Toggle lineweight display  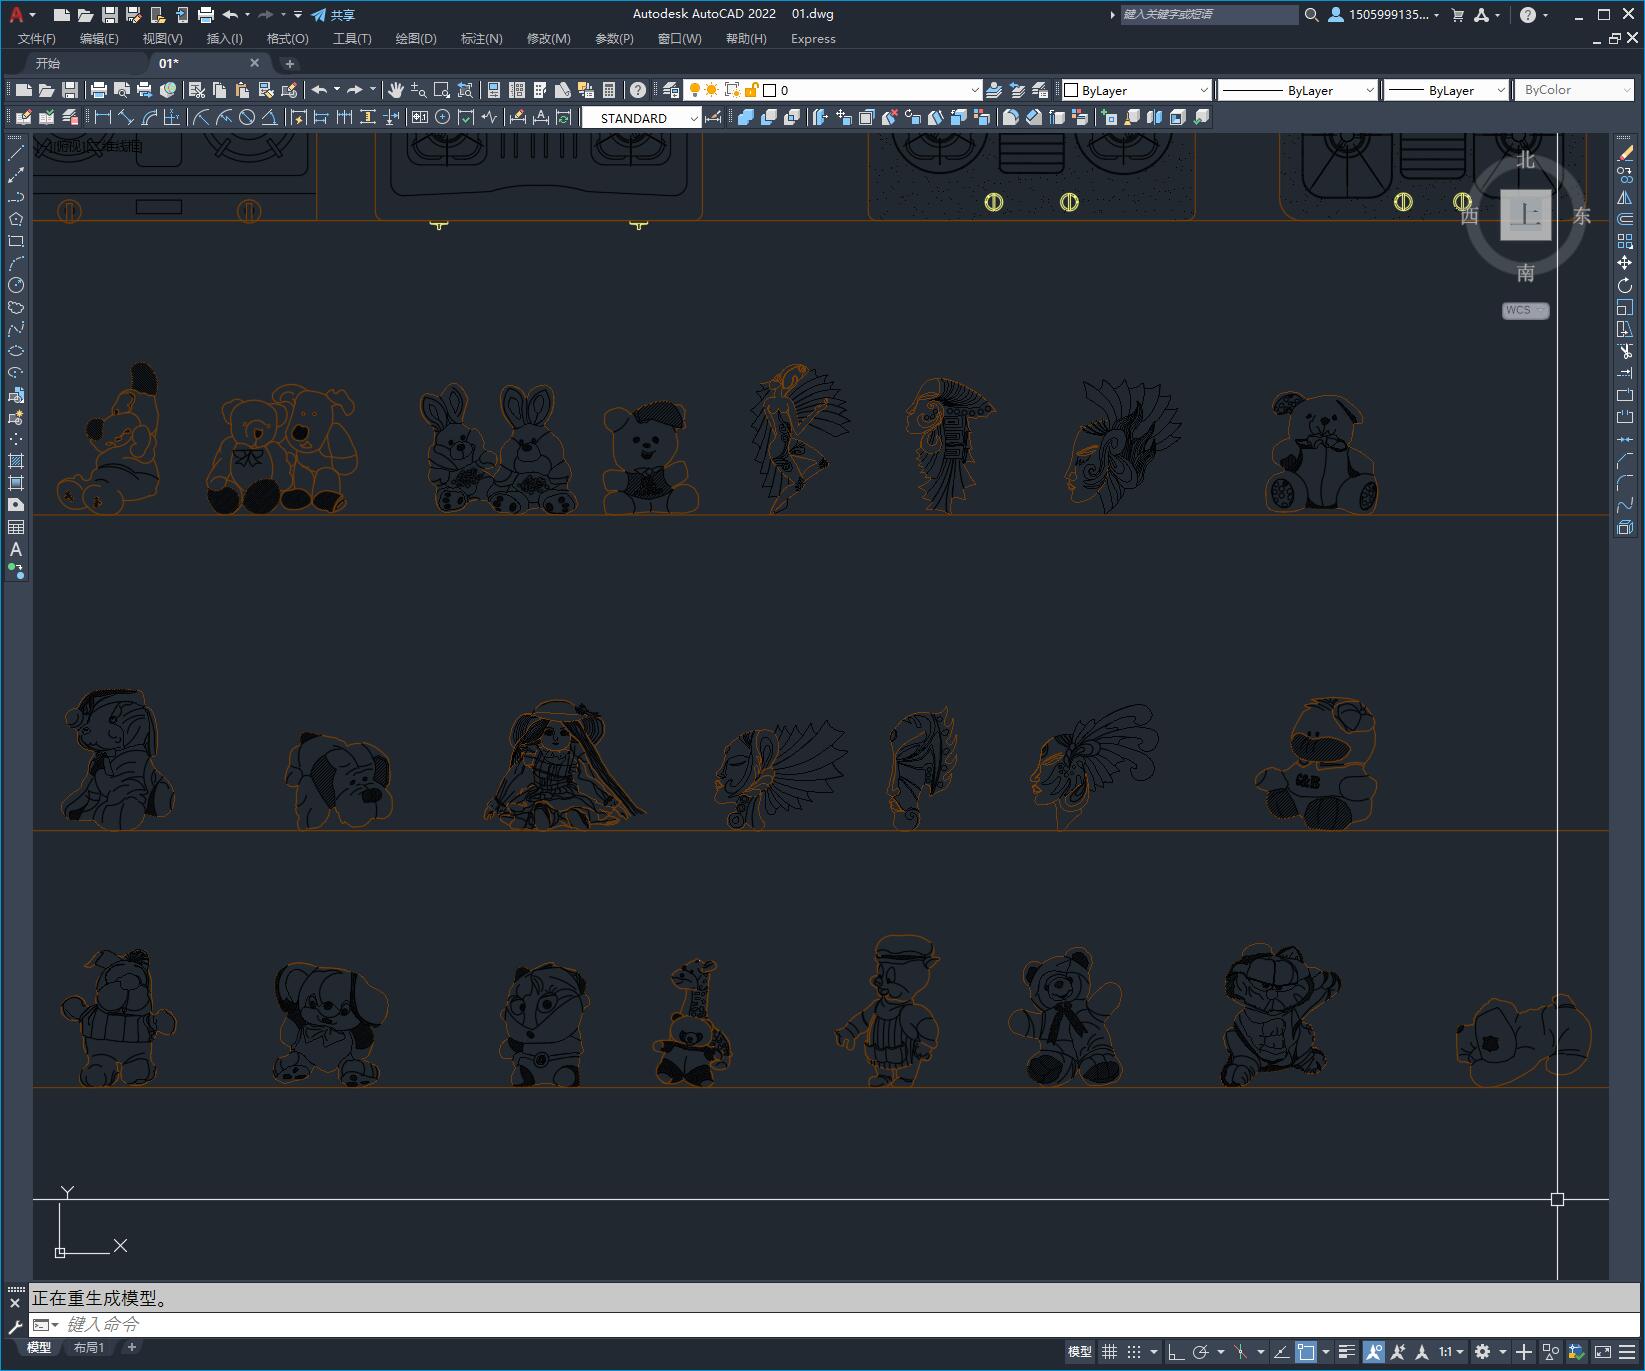[1347, 1352]
